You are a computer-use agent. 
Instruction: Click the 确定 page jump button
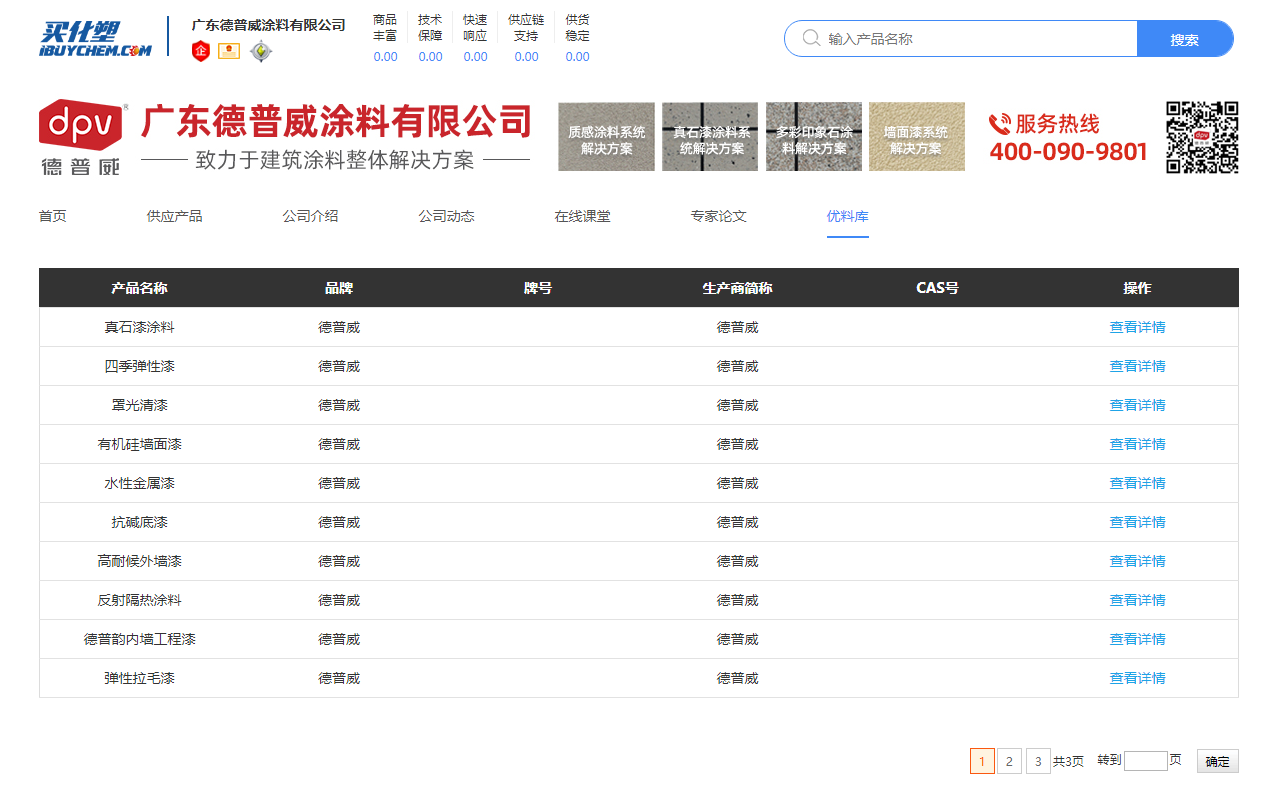1218,761
